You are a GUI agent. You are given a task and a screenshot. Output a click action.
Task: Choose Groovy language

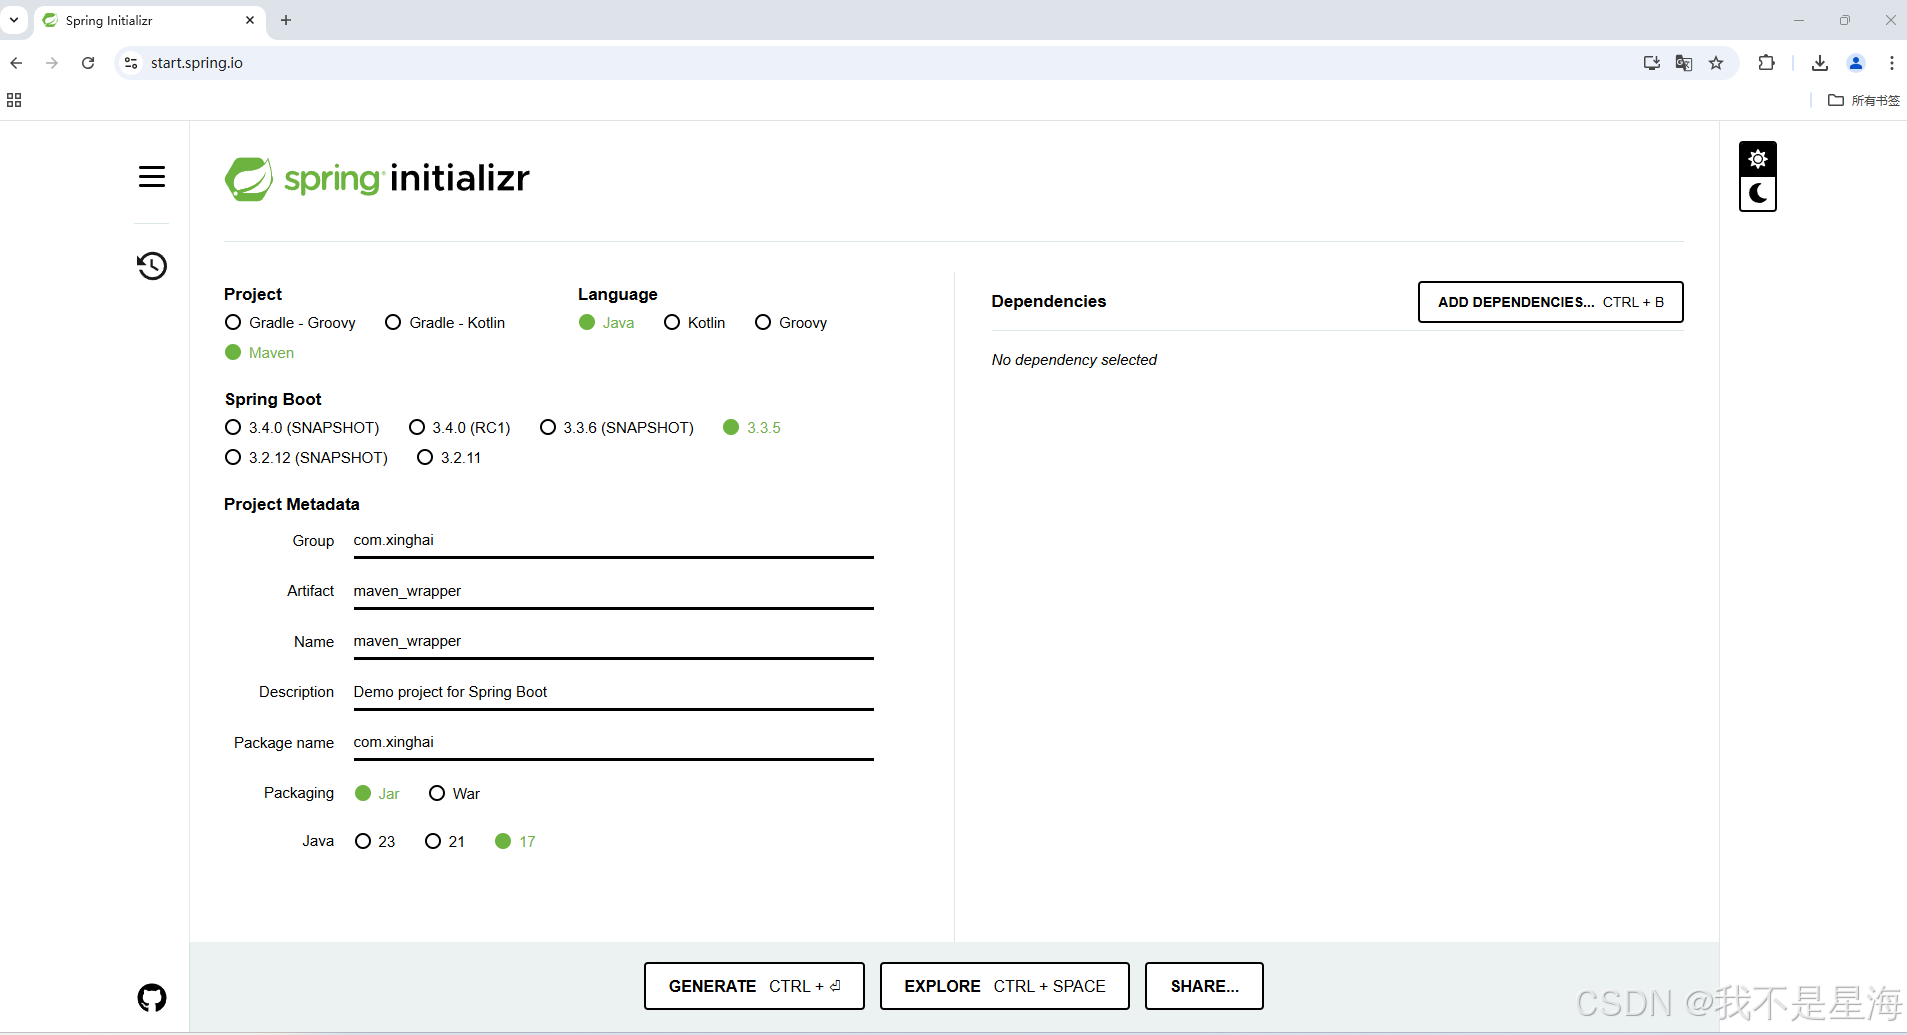[791, 323]
